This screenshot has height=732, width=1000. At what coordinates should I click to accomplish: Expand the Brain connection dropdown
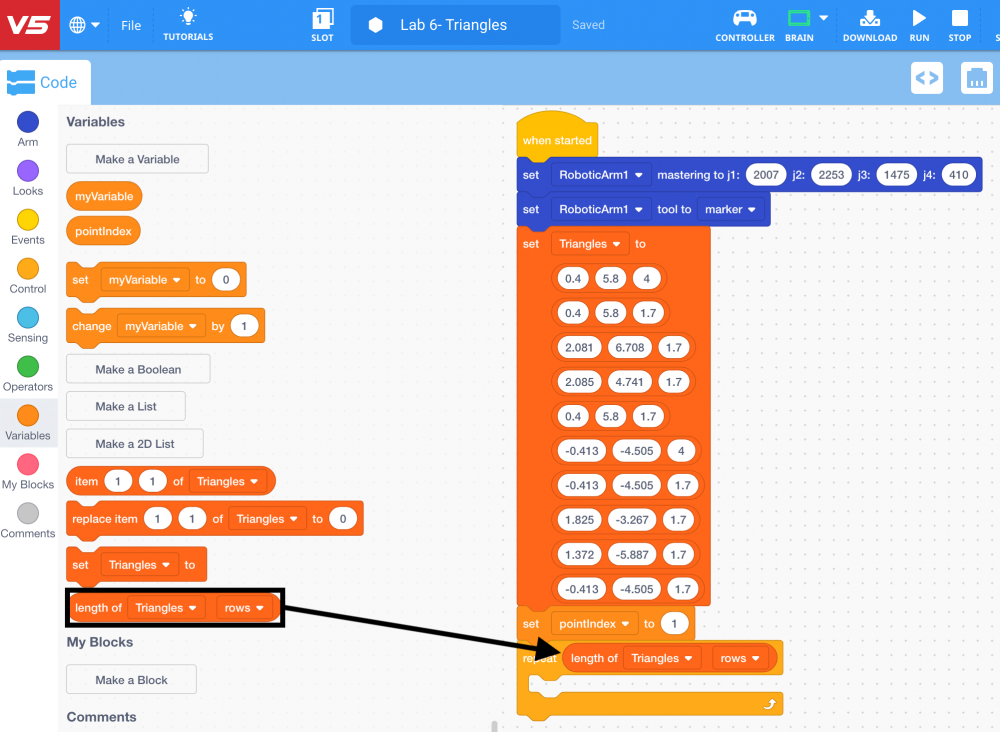[823, 18]
